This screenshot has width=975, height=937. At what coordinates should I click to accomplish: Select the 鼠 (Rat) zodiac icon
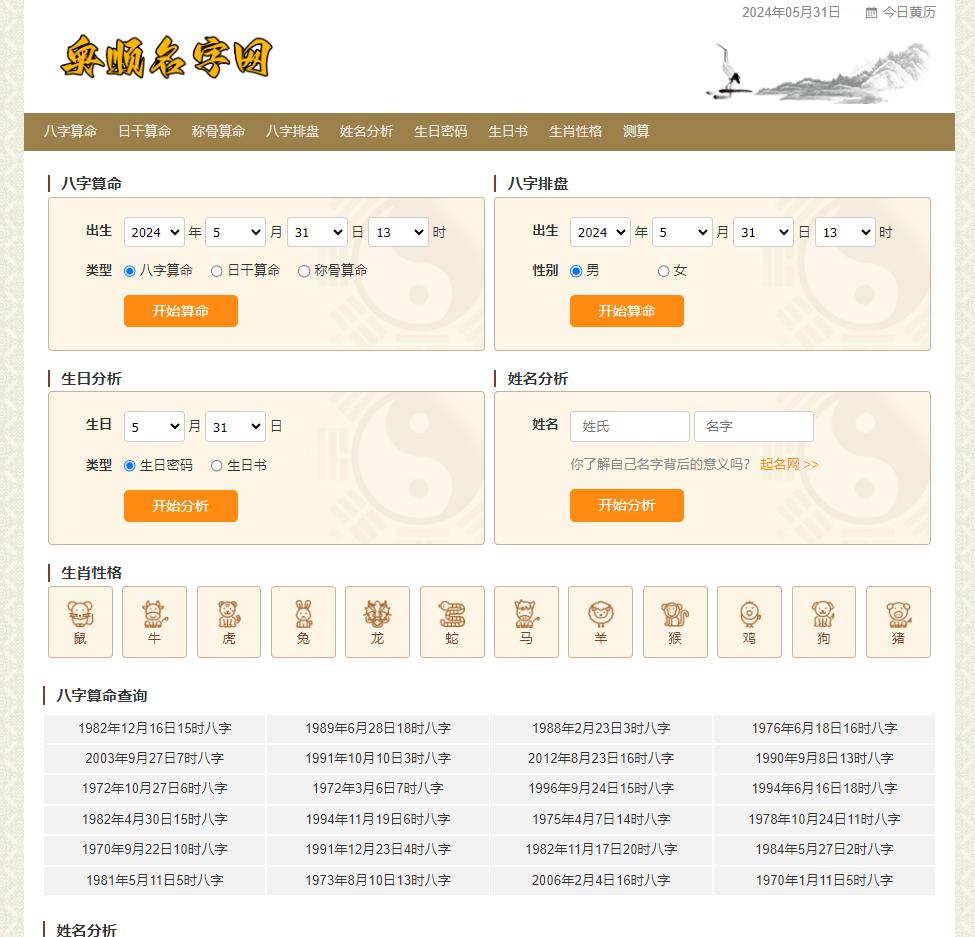pos(80,622)
